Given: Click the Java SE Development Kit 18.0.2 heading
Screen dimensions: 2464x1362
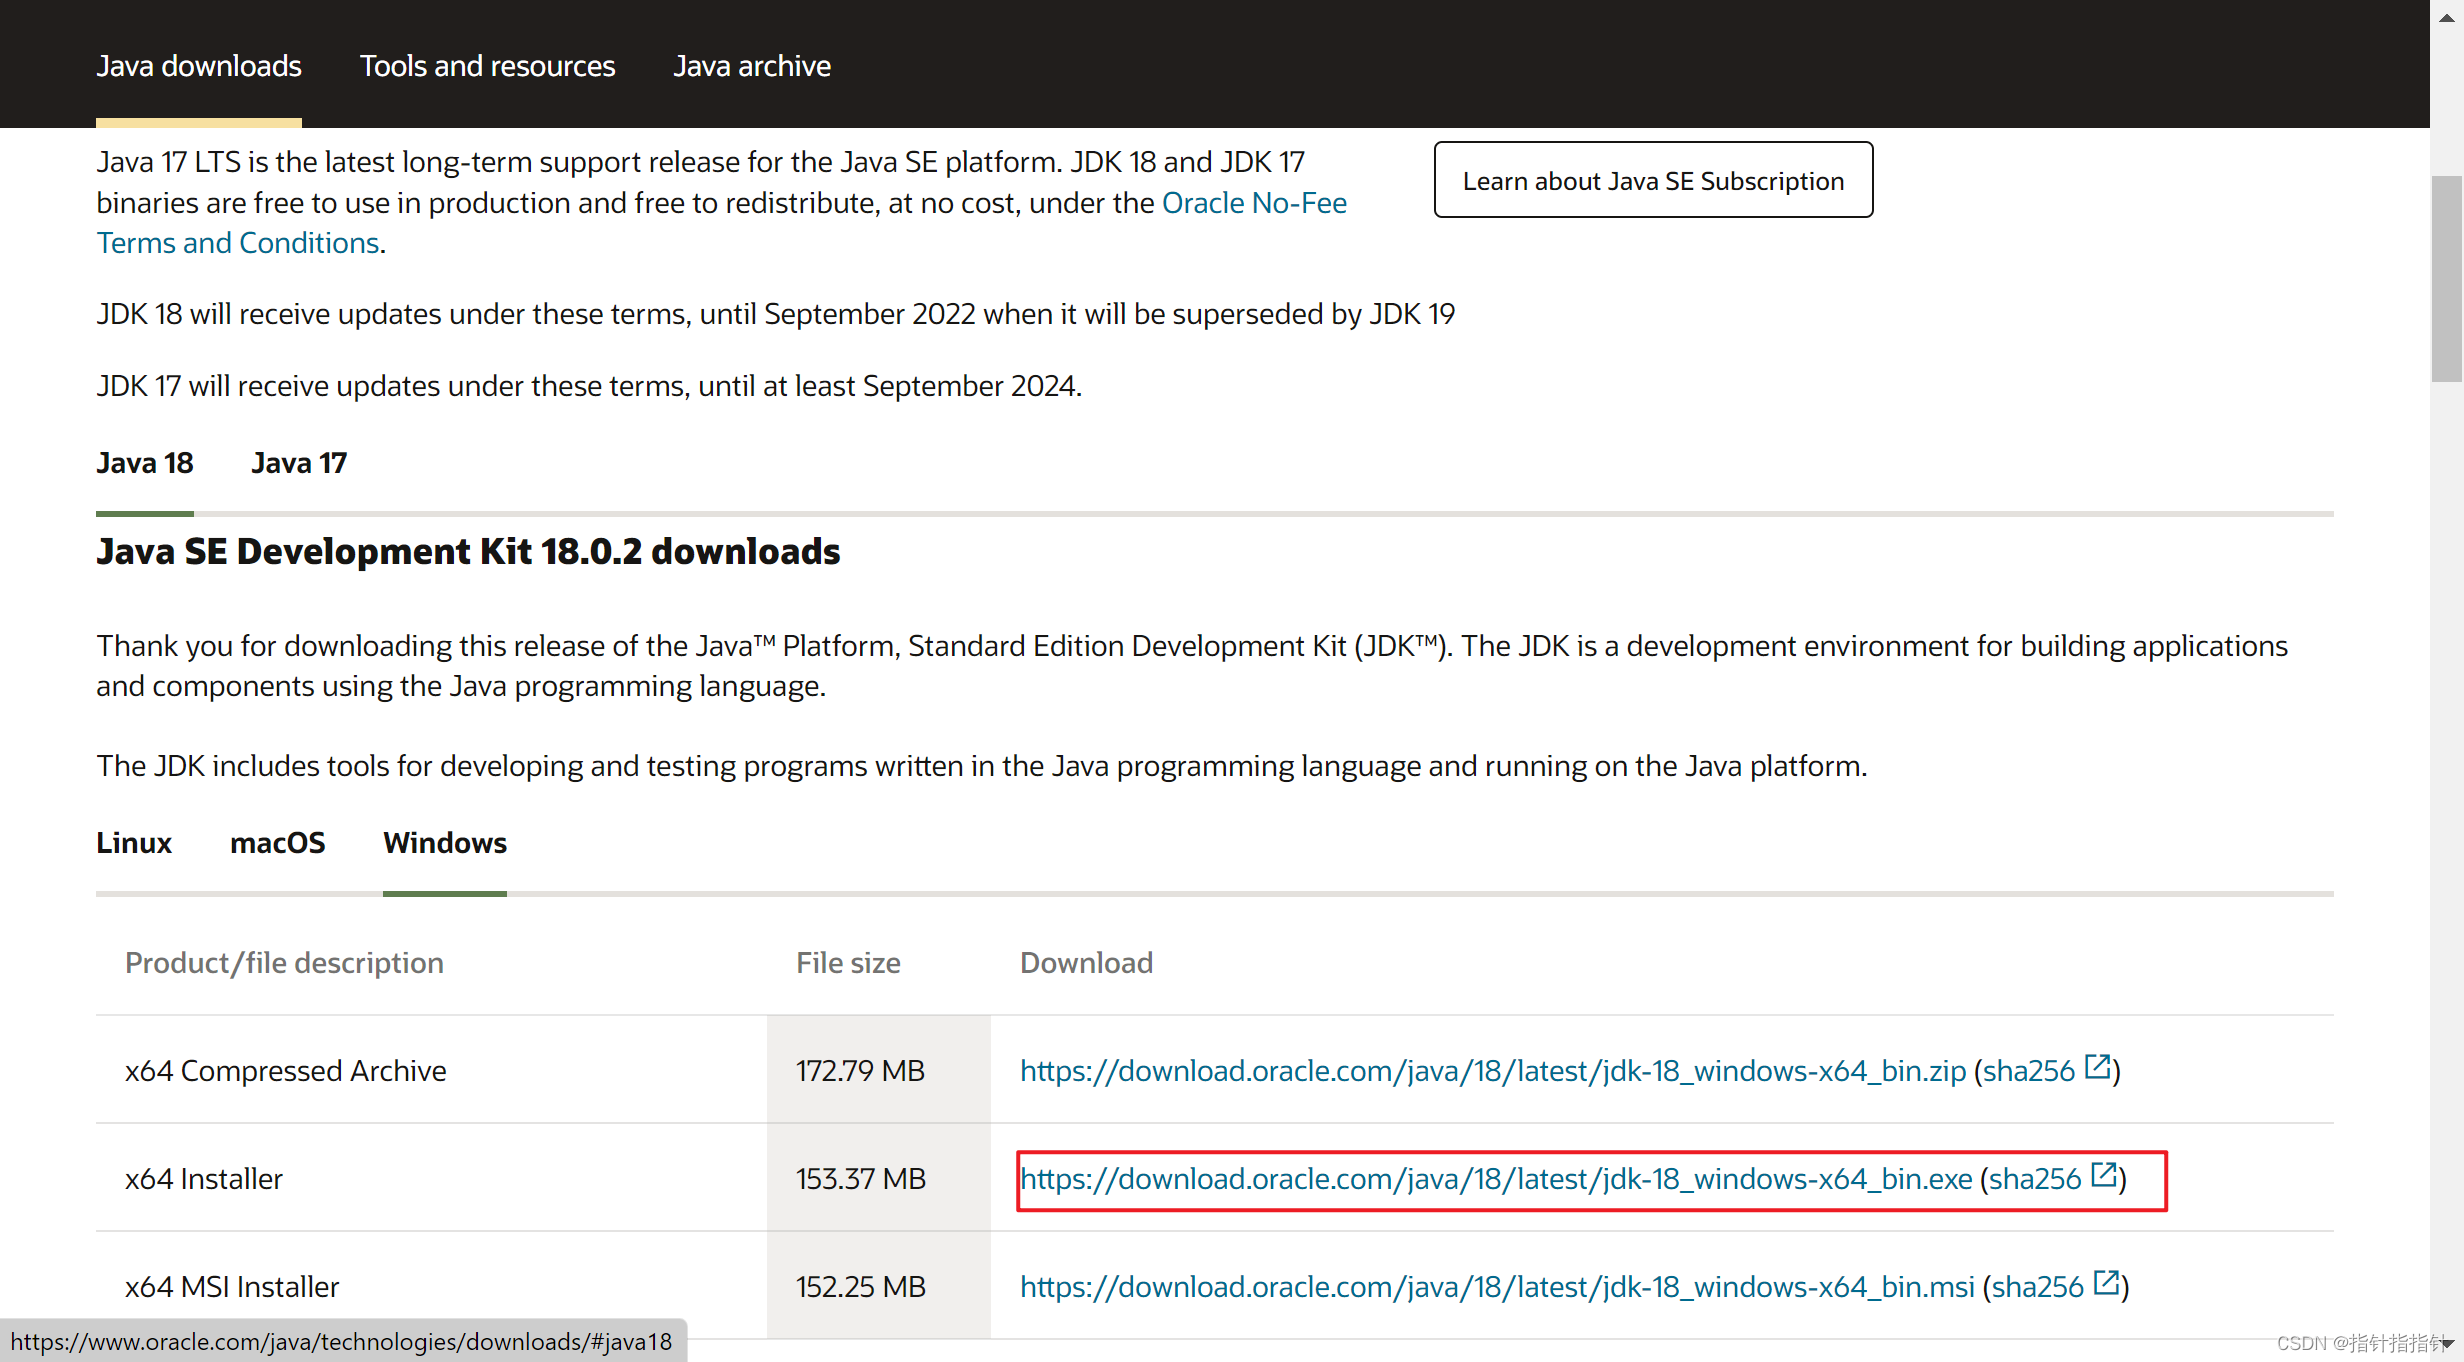Looking at the screenshot, I should (x=468, y=551).
